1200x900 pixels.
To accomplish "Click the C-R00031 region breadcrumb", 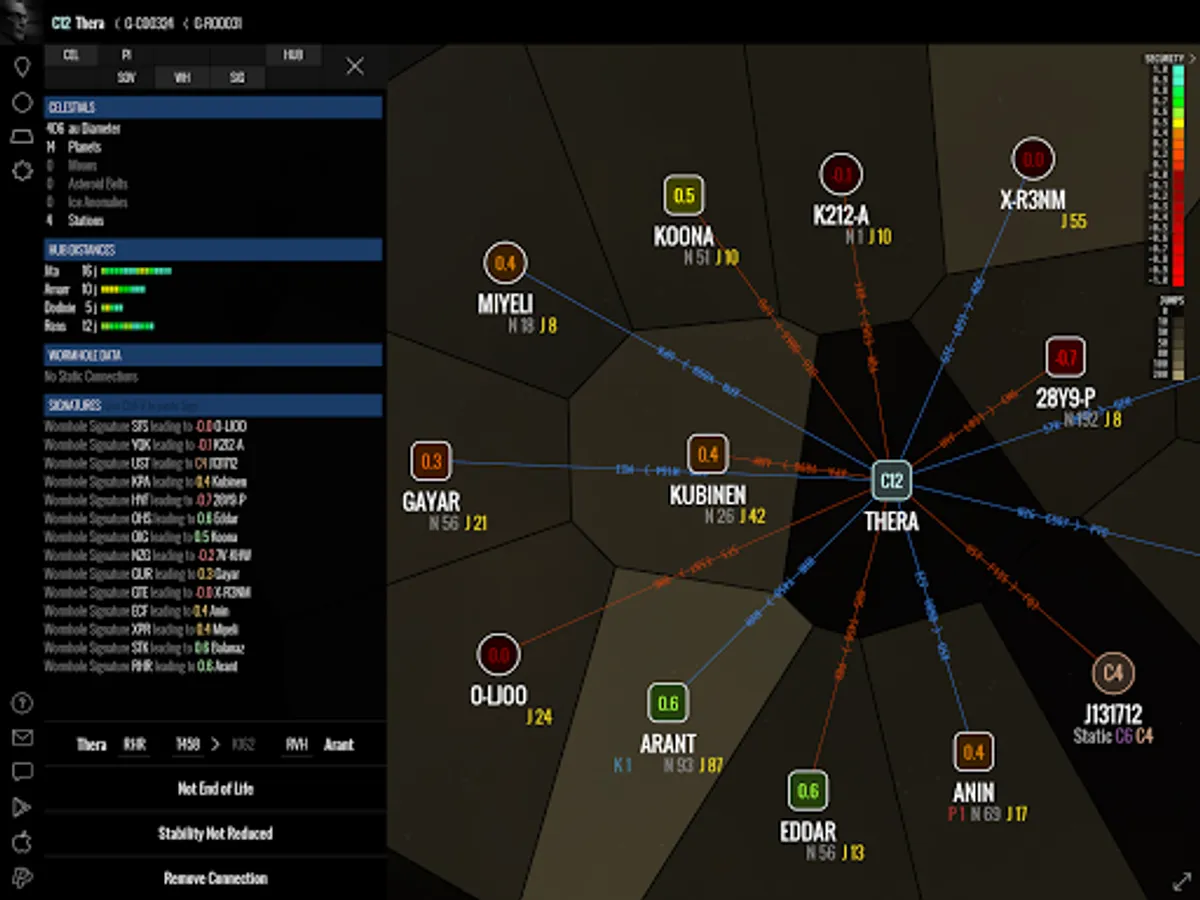I will click(x=217, y=23).
